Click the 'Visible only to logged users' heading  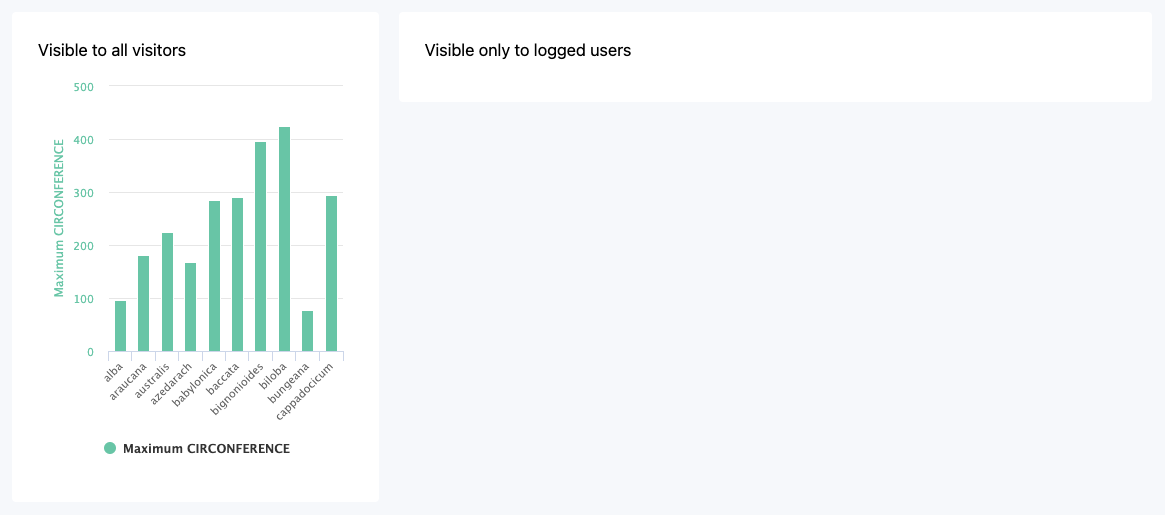click(x=528, y=50)
